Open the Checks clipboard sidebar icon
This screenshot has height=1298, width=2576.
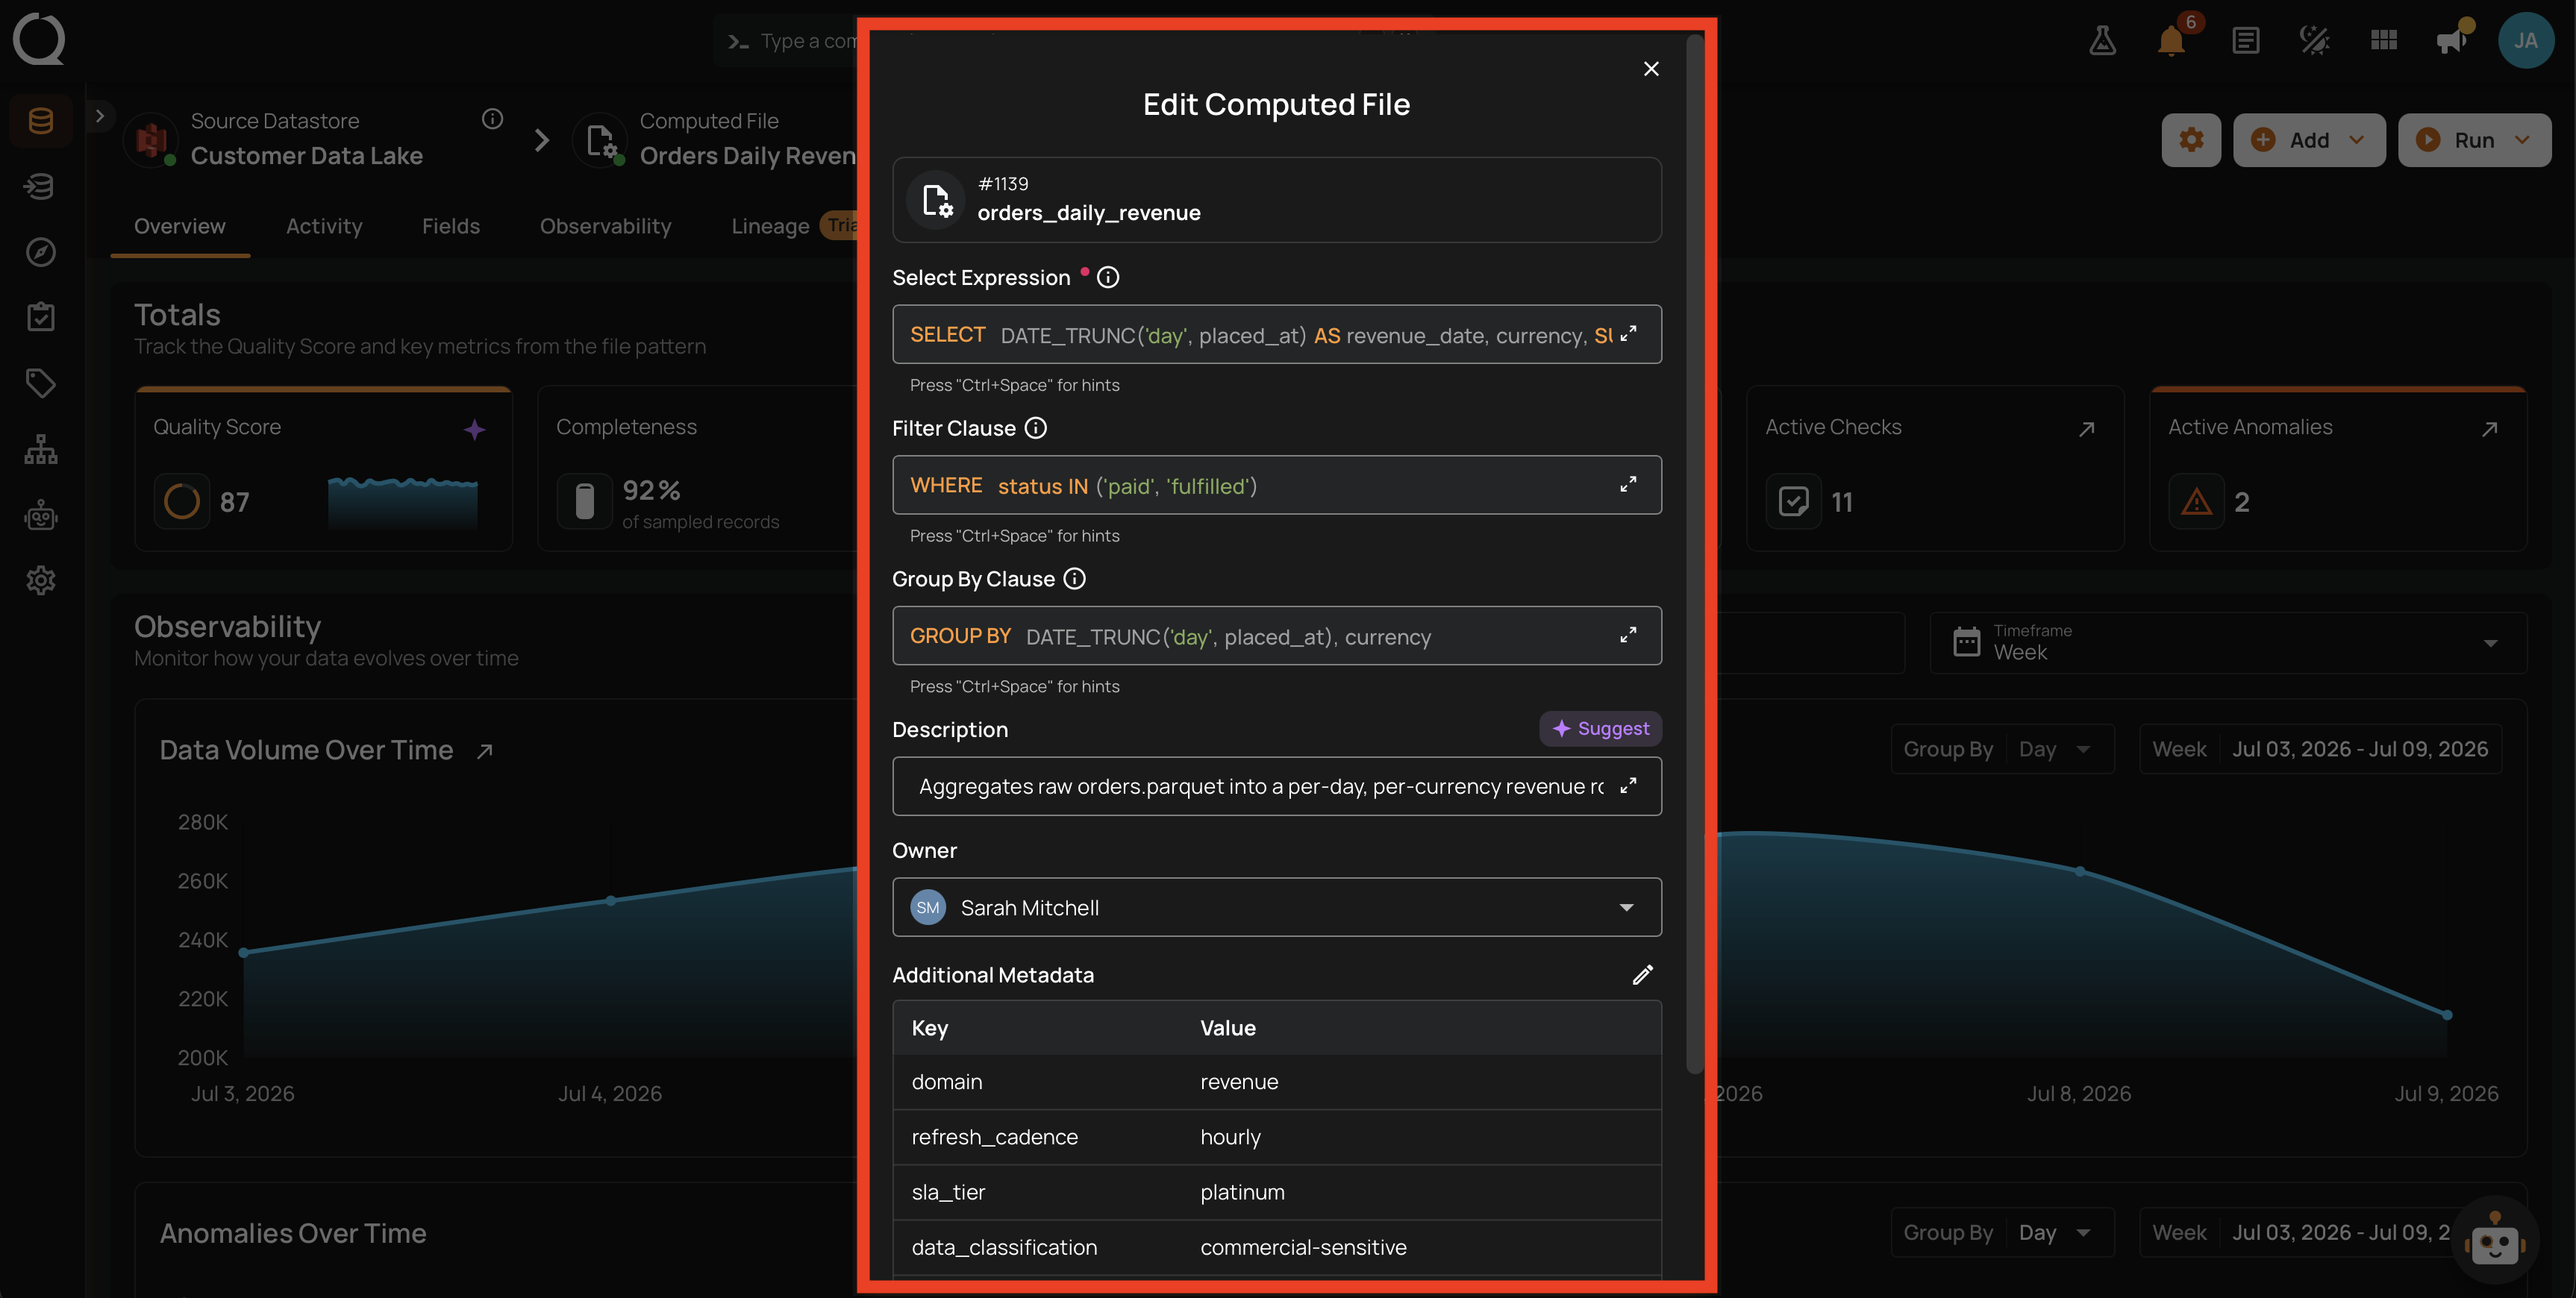[40, 317]
